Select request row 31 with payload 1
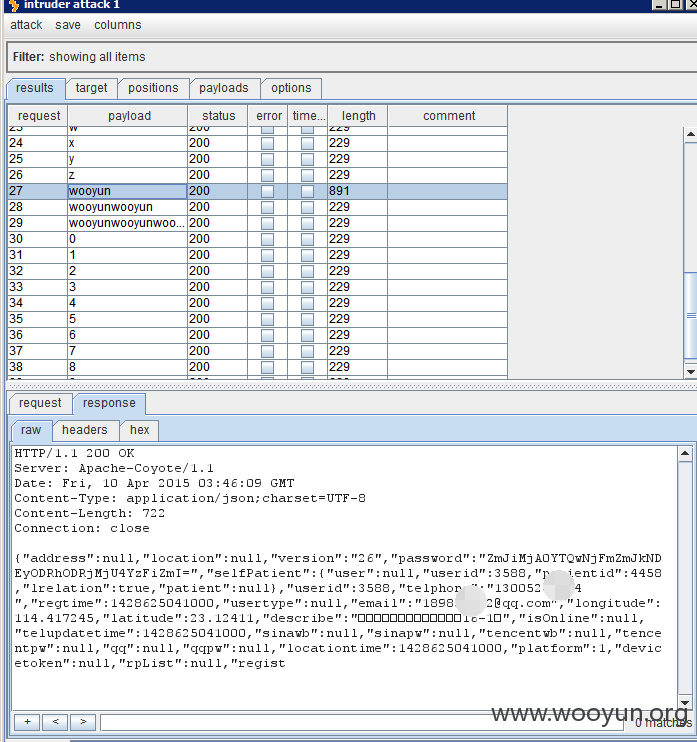 coord(257,255)
